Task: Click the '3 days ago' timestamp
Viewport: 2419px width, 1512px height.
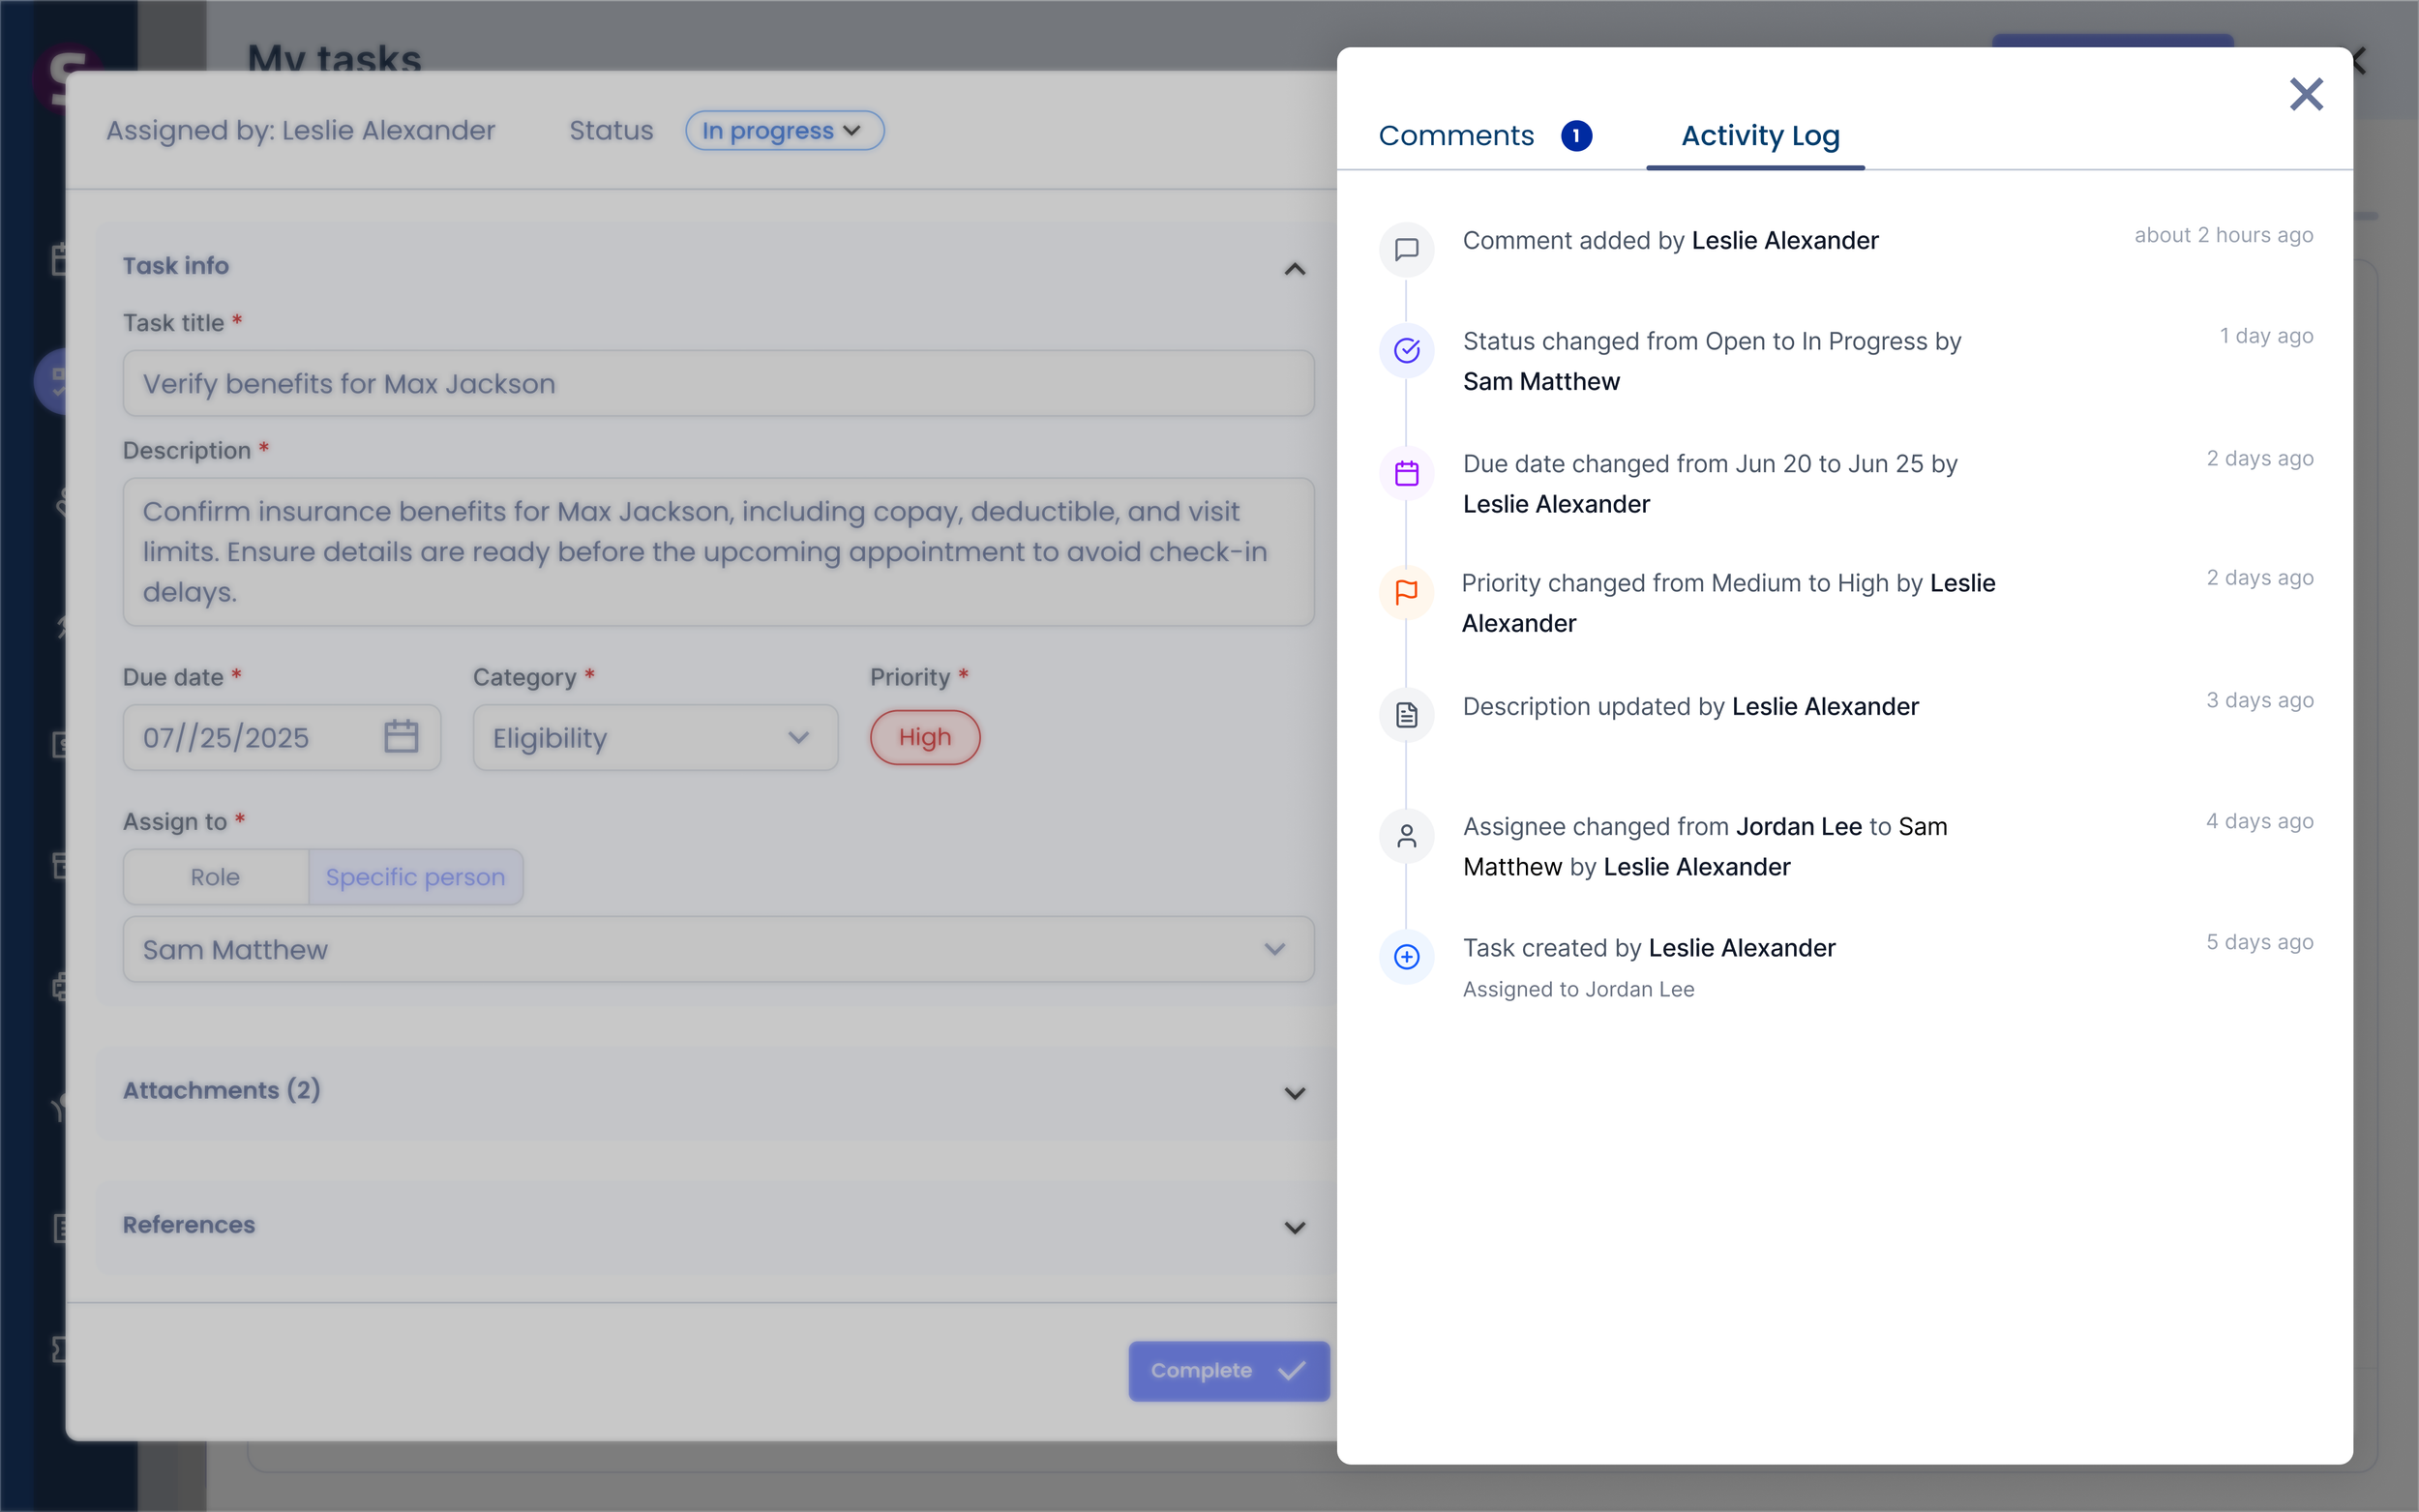Action: [2259, 700]
